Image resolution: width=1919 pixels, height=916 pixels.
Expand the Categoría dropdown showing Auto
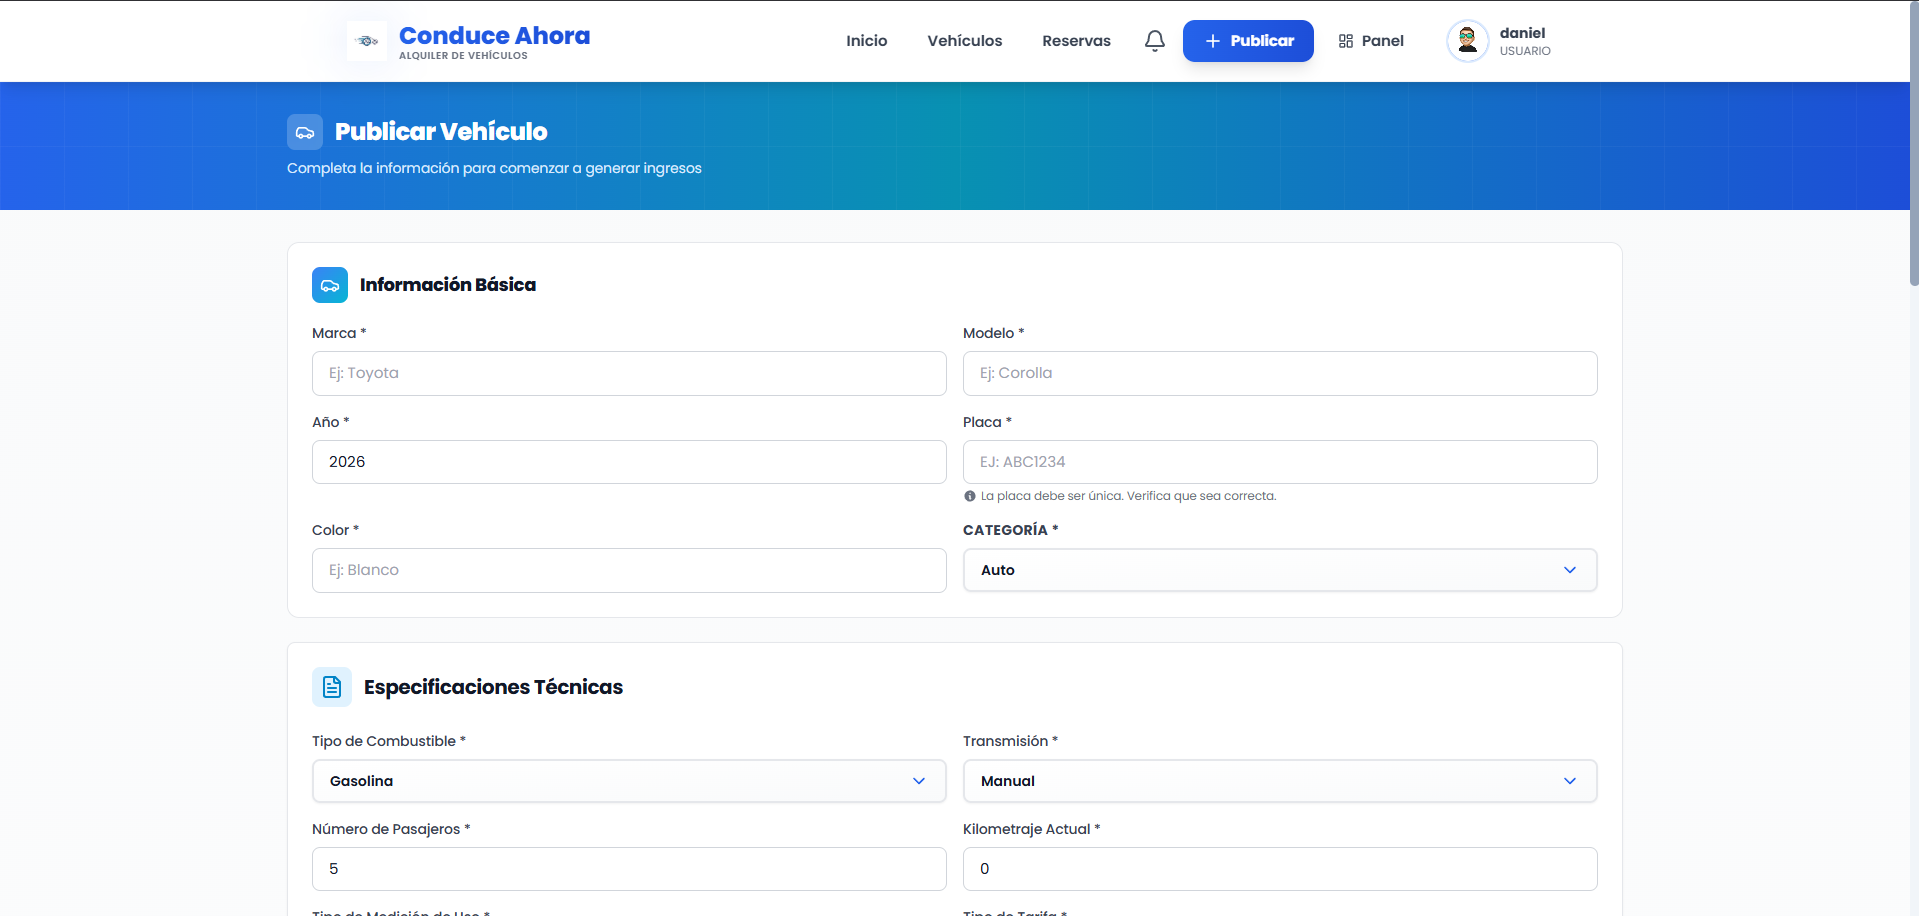(1279, 570)
